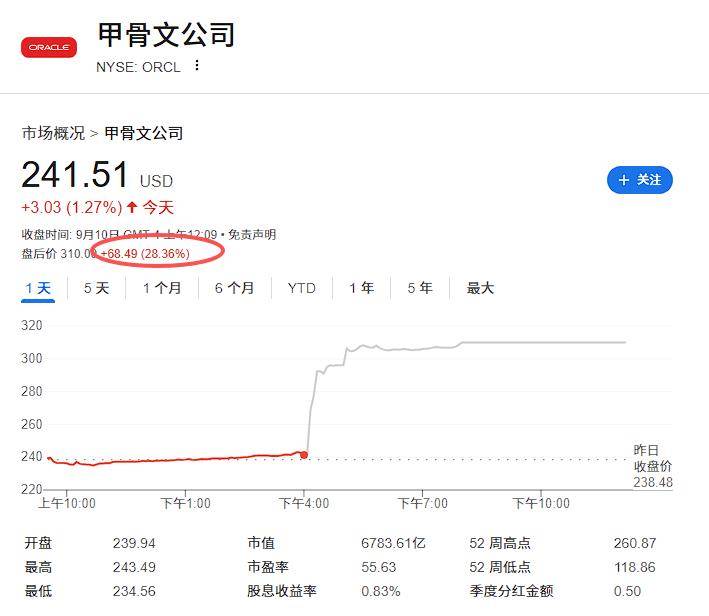The height and width of the screenshot is (616, 709).
Task: Switch to the 5 年 chart tab
Action: pyautogui.click(x=420, y=288)
